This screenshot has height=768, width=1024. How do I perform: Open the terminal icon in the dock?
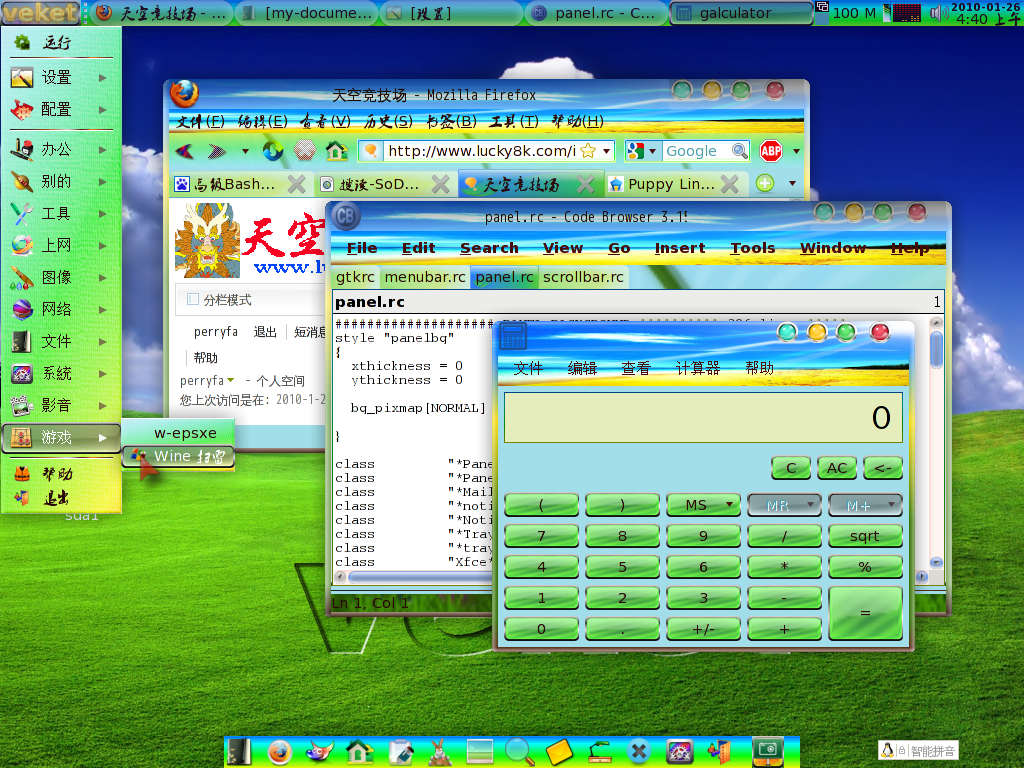(479, 752)
